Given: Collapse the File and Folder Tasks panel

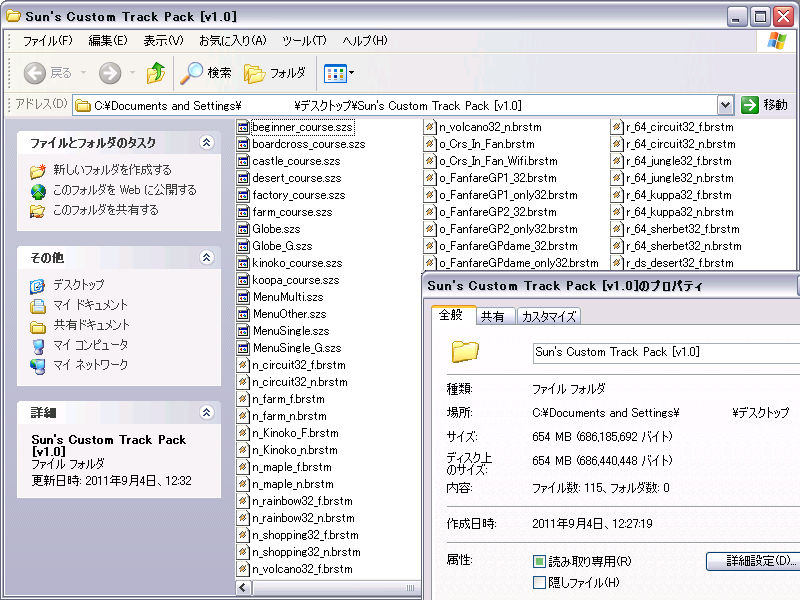Looking at the screenshot, I should 206,142.
